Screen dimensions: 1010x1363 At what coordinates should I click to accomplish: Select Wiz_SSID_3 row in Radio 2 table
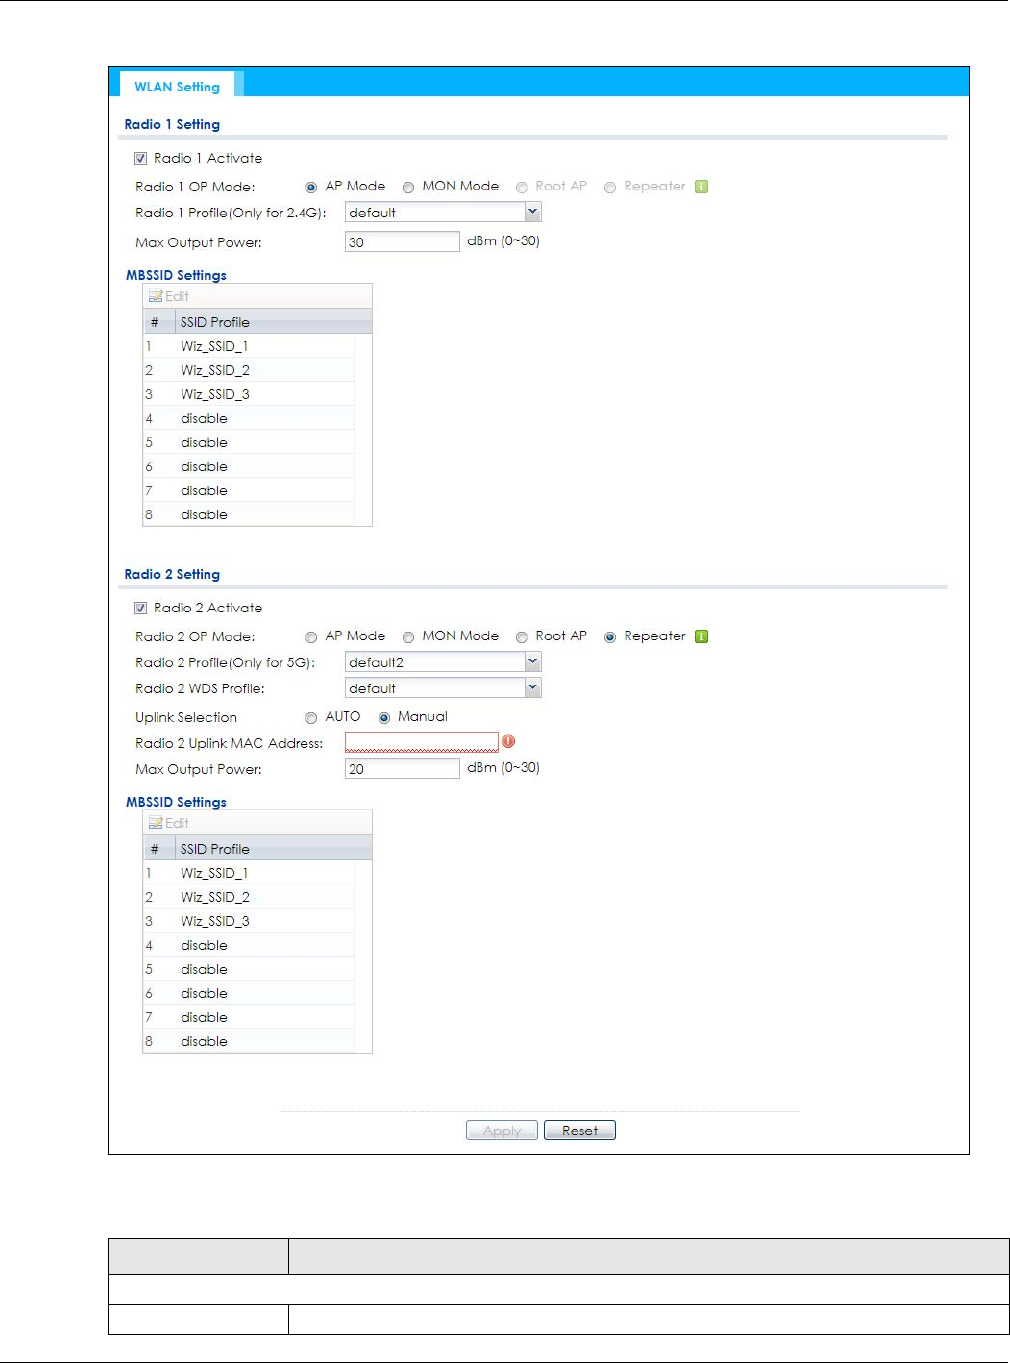pyautogui.click(x=249, y=921)
